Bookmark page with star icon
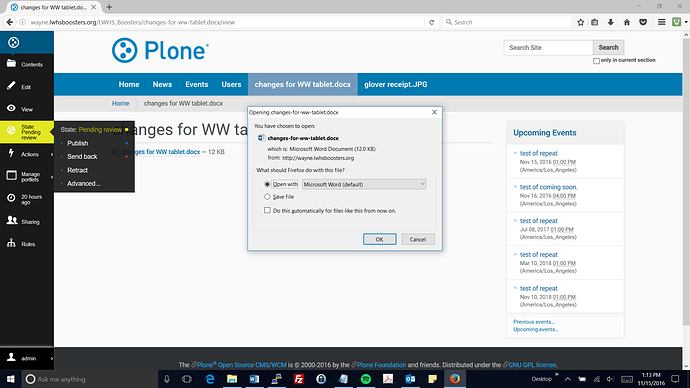Screen dimensions: 690x388 pyautogui.click(x=580, y=22)
